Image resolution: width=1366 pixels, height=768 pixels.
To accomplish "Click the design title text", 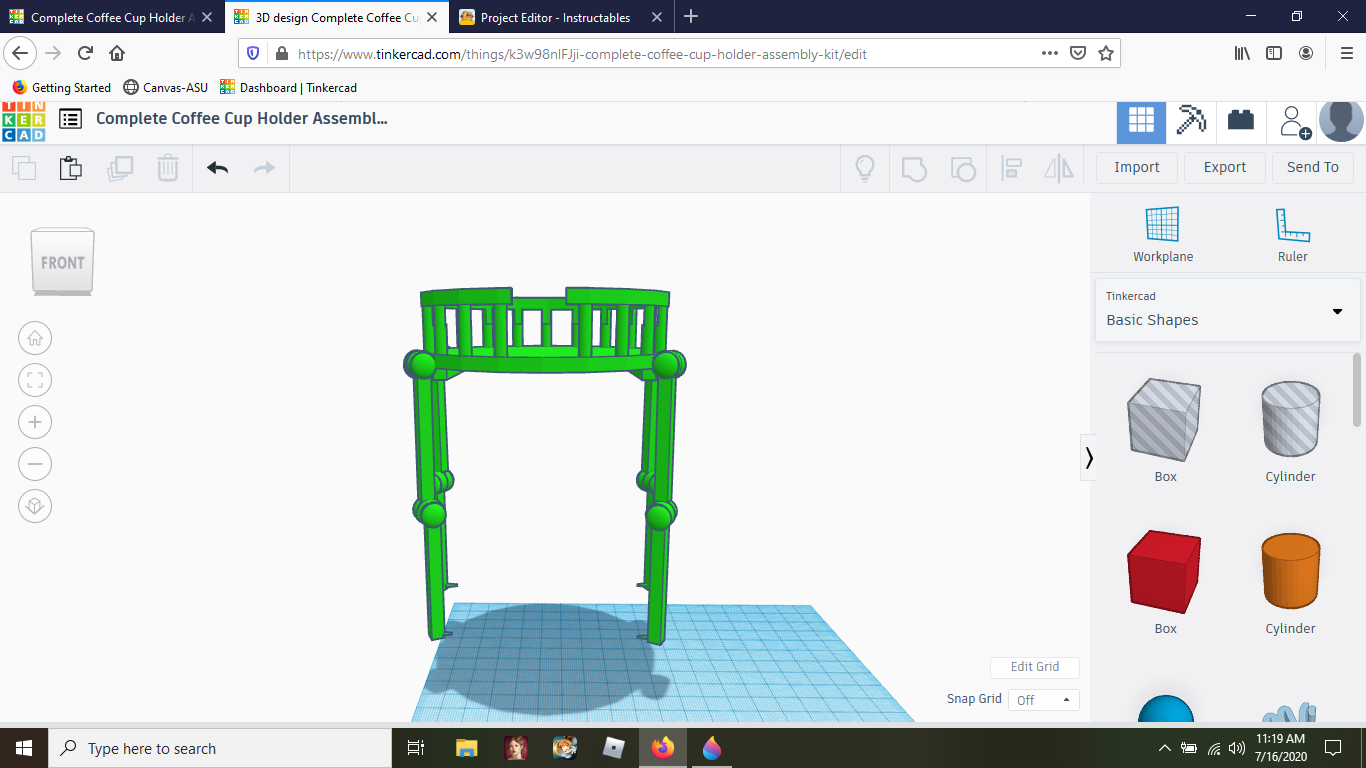I will tap(242, 118).
